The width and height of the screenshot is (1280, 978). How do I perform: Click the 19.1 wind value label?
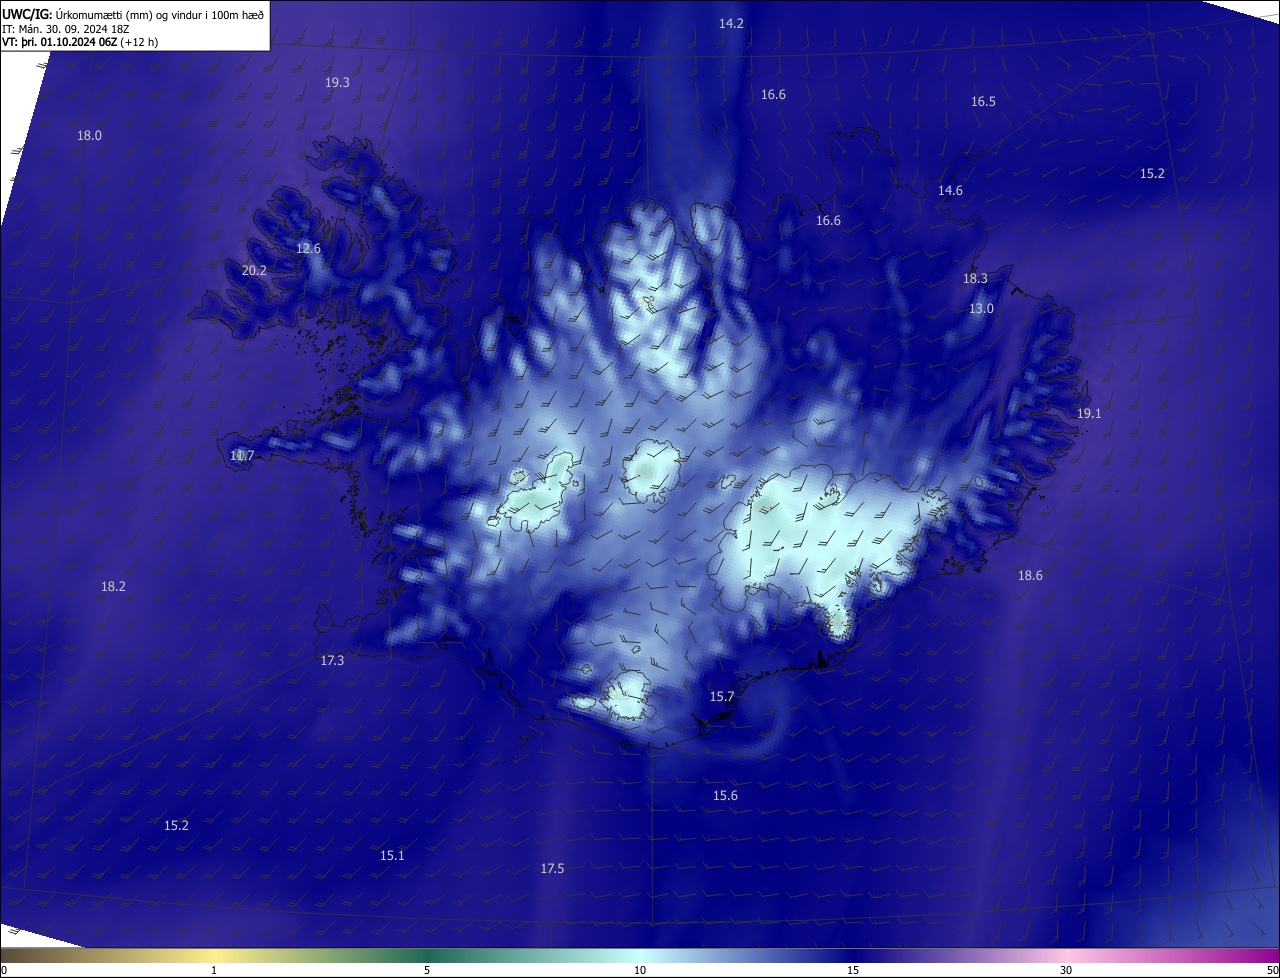pos(1089,414)
